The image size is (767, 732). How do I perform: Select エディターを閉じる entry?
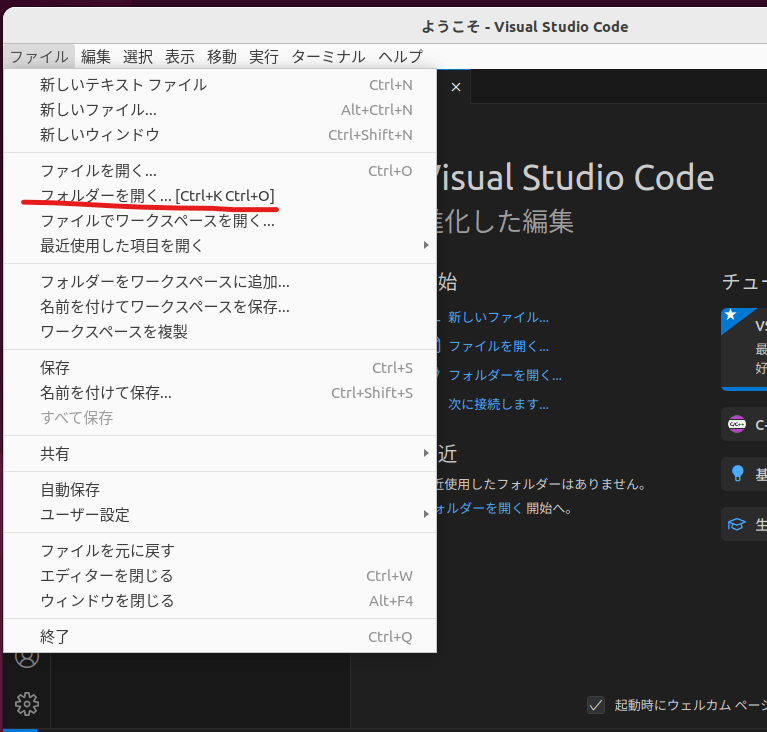point(220,576)
